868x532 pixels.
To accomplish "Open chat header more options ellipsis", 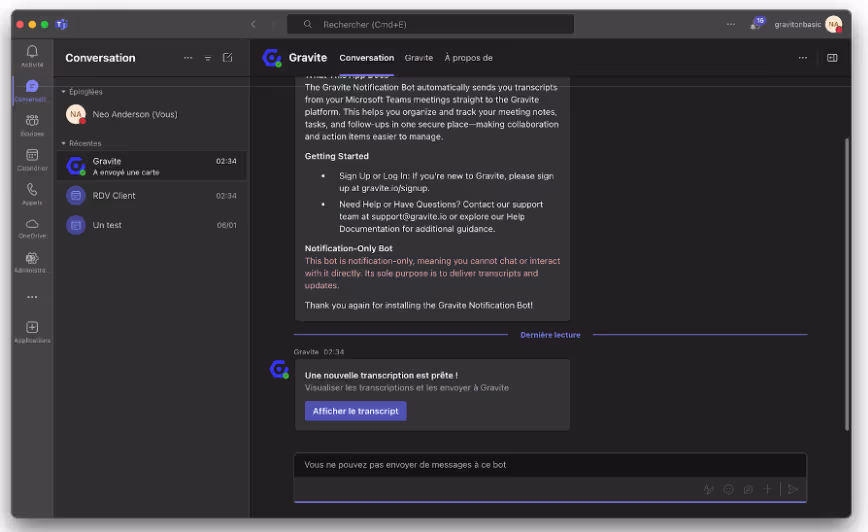I will coord(803,58).
